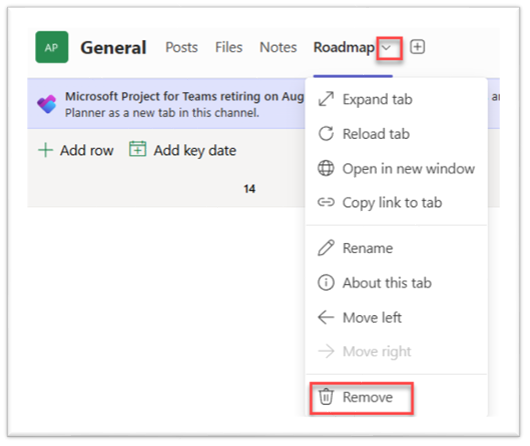Click the Microsoft Project retiring banner text
Viewport: 530px width, 446px height.
click(x=184, y=104)
